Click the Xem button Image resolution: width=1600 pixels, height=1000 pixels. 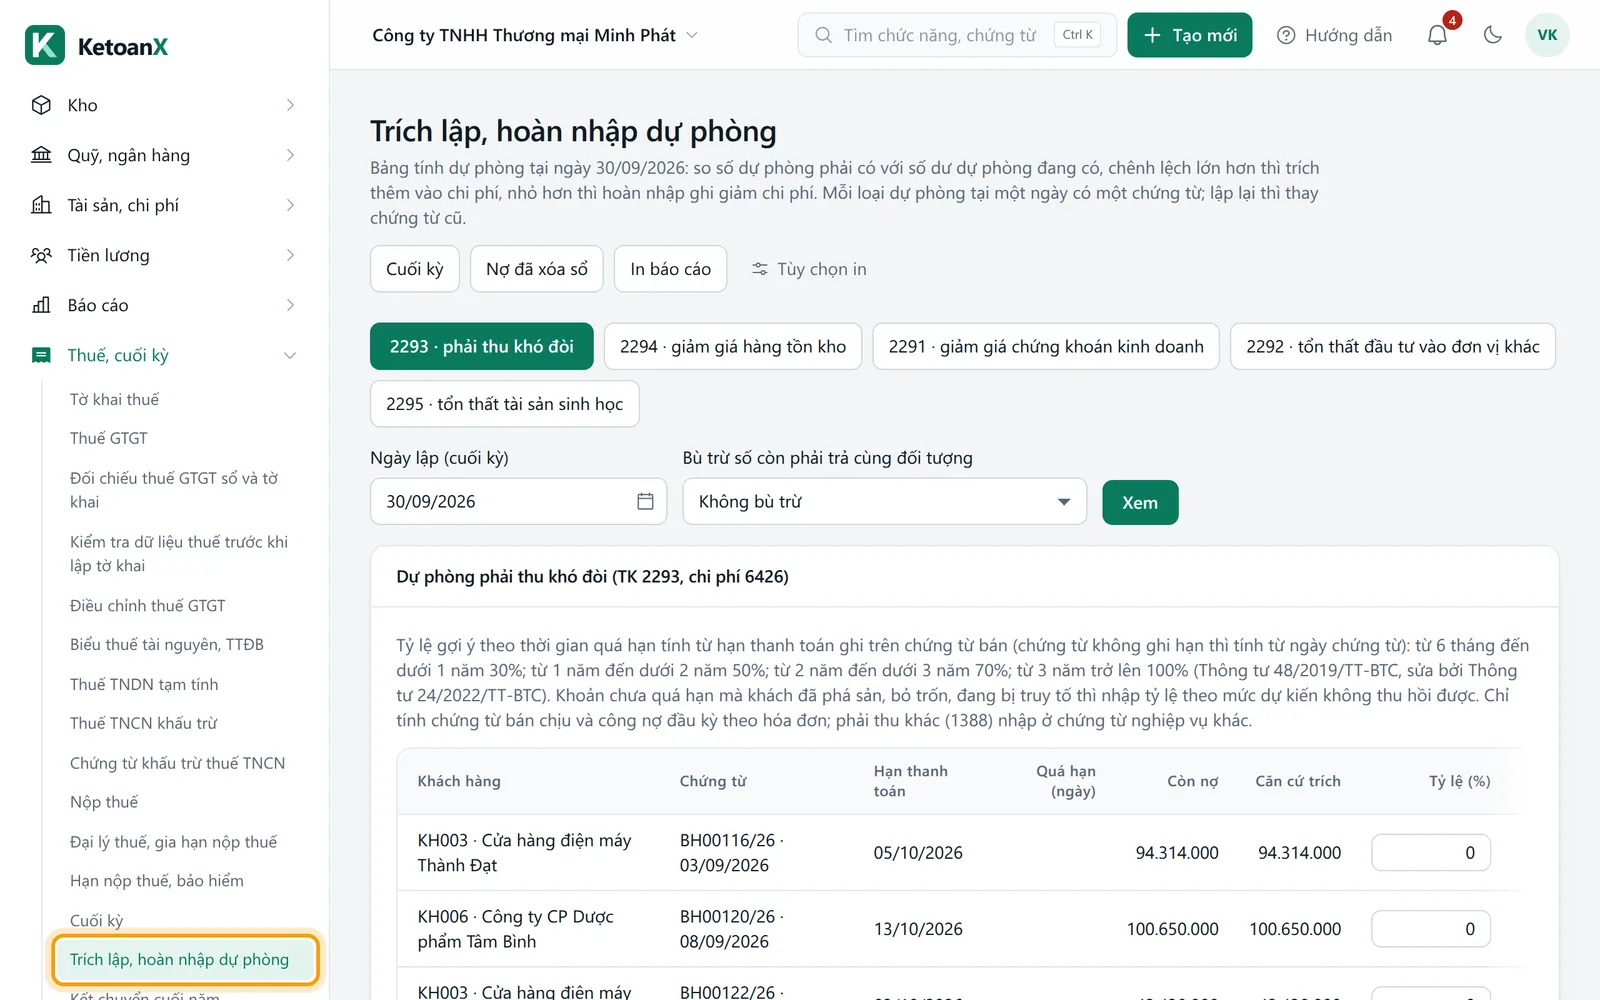tap(1140, 502)
